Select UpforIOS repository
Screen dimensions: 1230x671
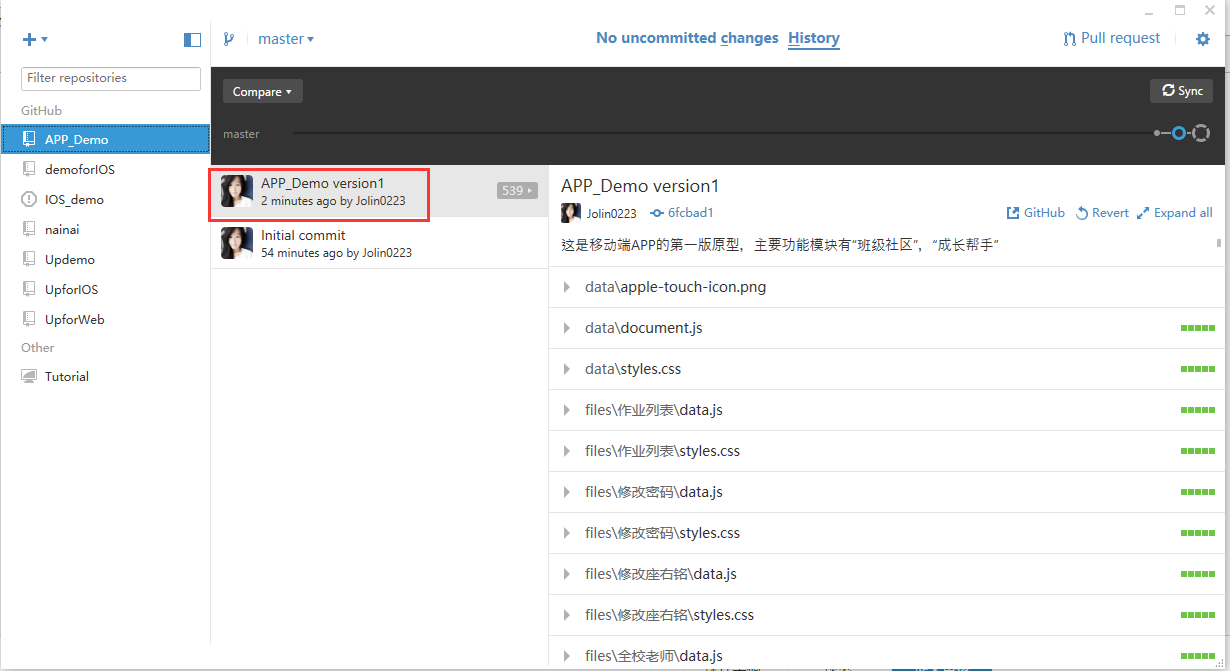pyautogui.click(x=106, y=289)
